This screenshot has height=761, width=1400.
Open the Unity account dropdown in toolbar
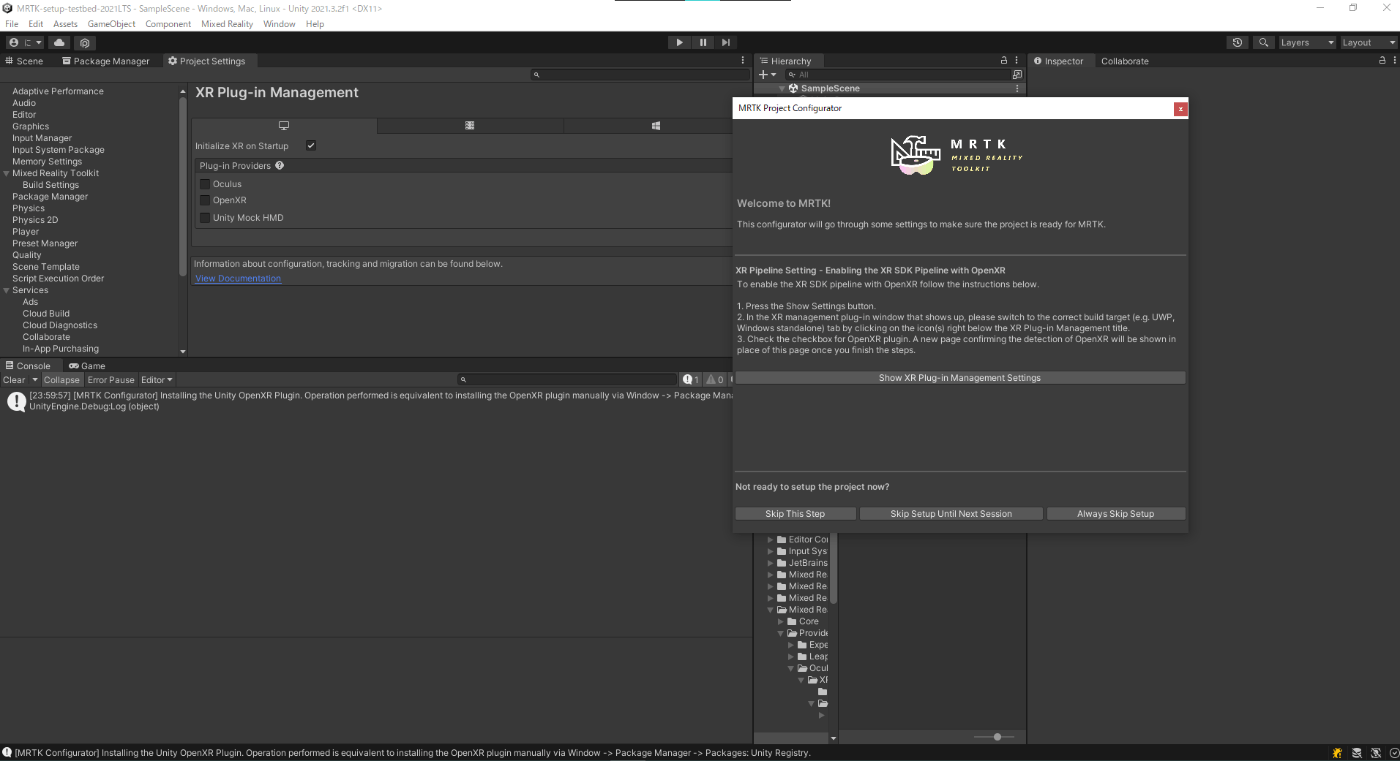pyautogui.click(x=25, y=42)
